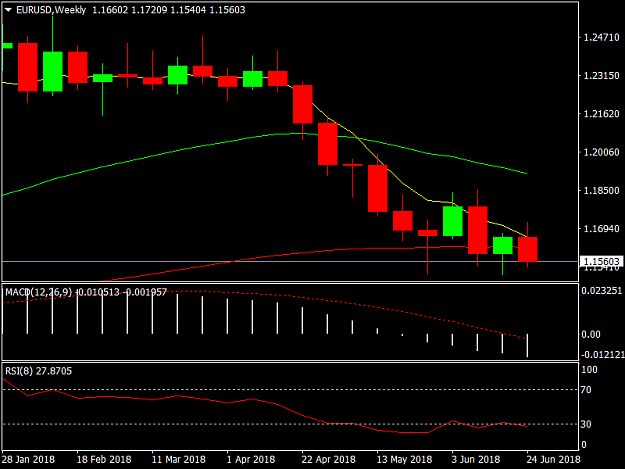Screen dimensions: 625x469
Task: Click the open price value 1.16602
Action: click(x=110, y=10)
